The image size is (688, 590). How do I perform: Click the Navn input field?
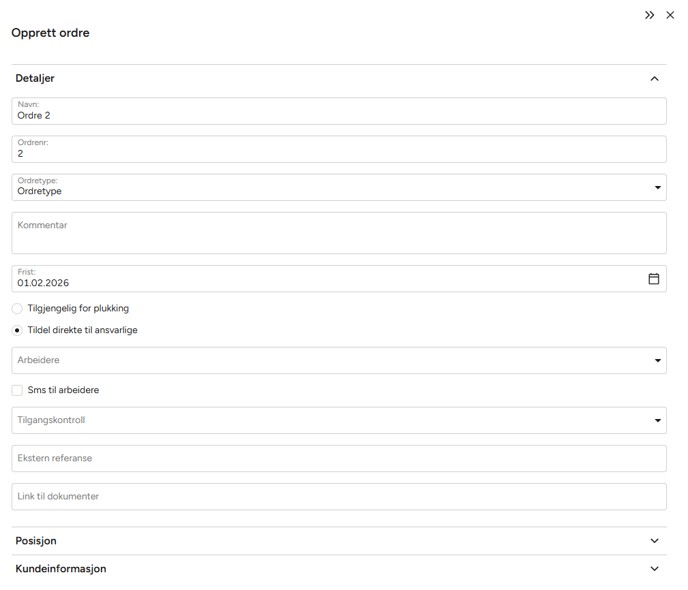point(339,115)
